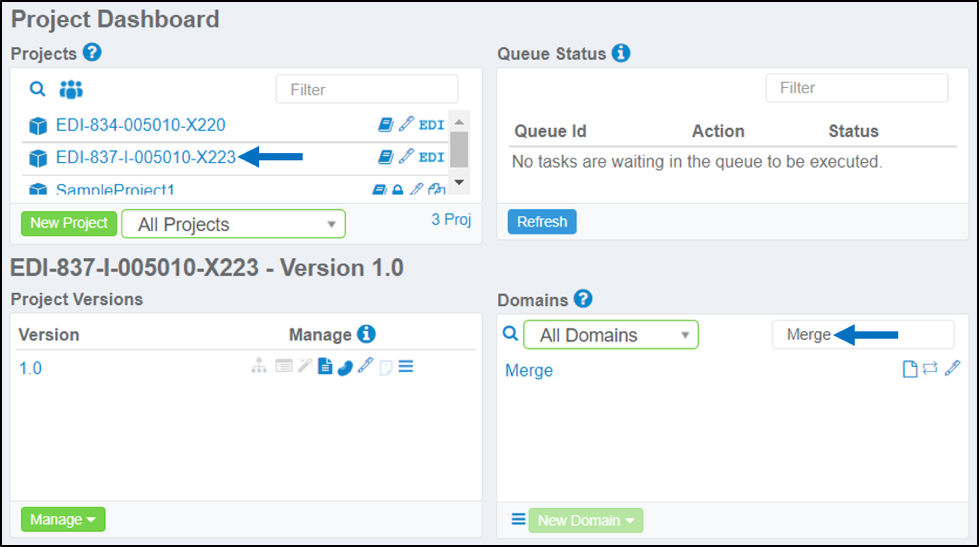The image size is (979, 547).
Task: Click the Manage column info icon
Action: coord(367,334)
